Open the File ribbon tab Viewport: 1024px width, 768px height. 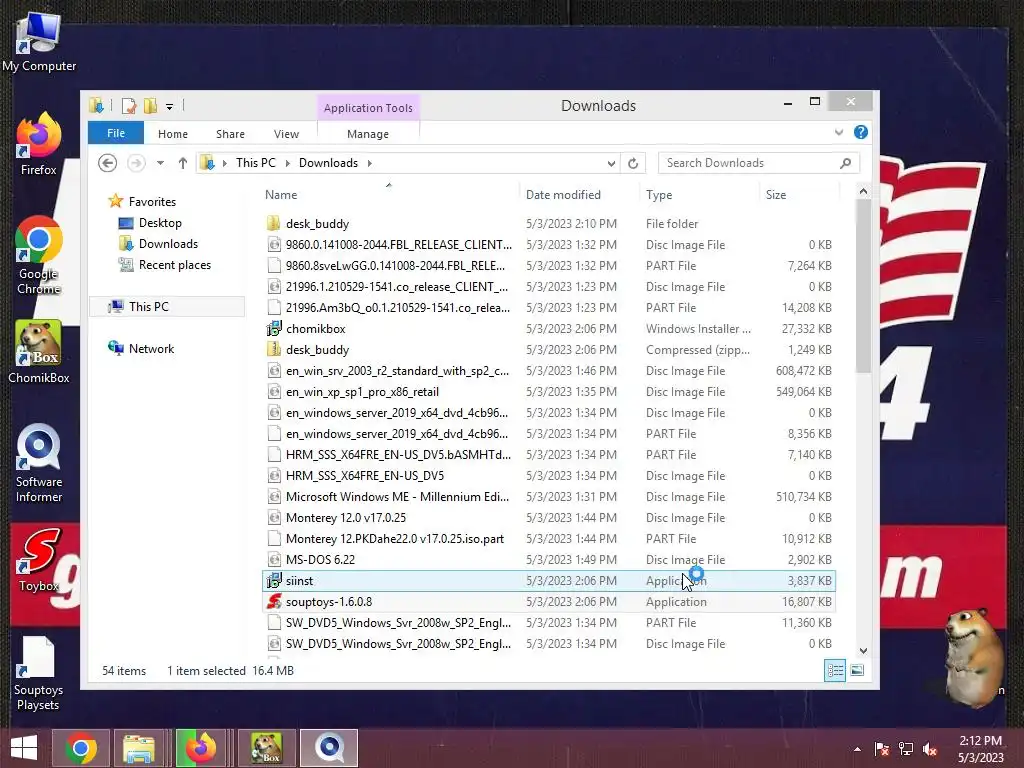tap(116, 133)
